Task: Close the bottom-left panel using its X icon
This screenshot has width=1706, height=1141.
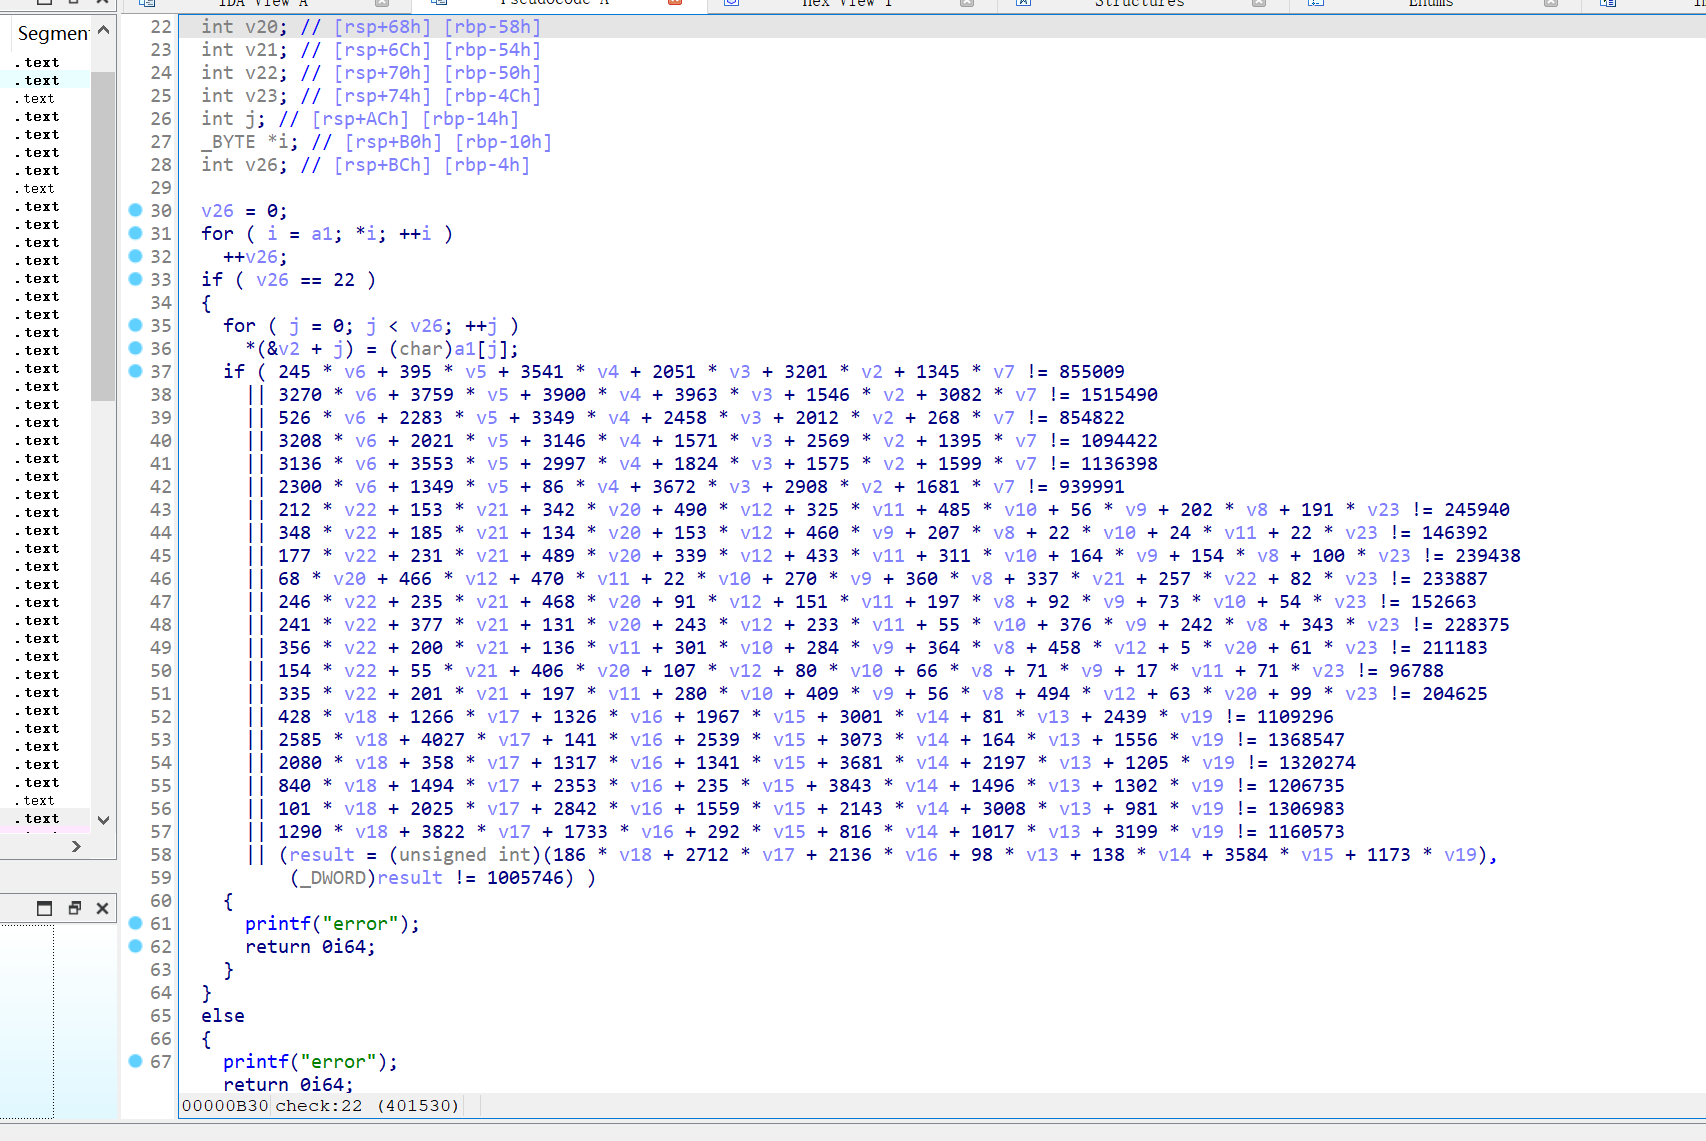Action: point(102,908)
